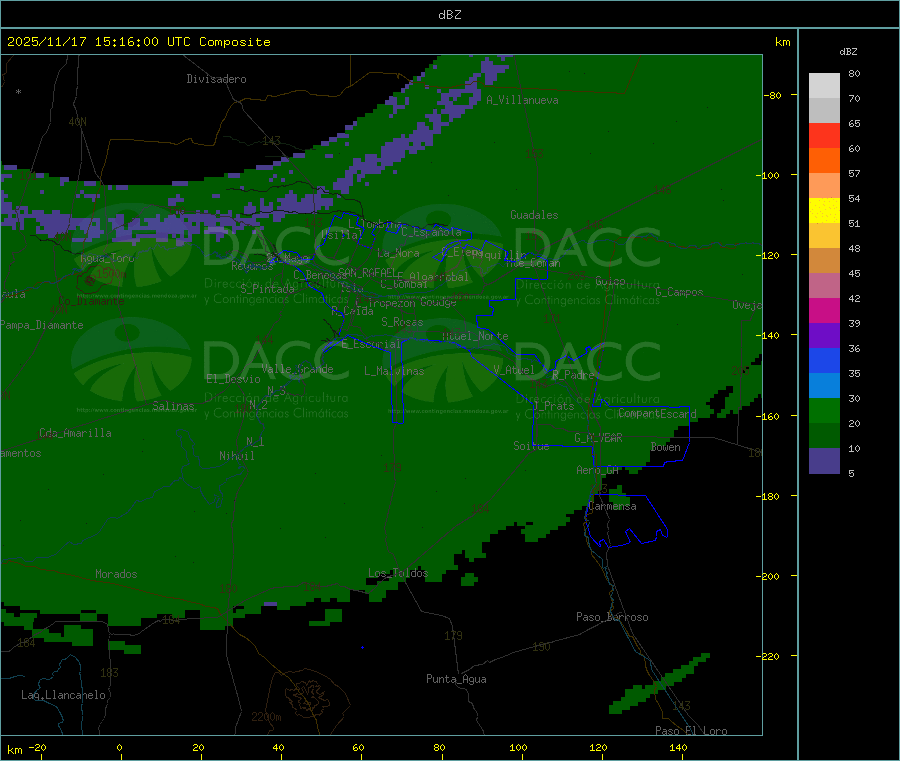Click the La_Nora map label

point(398,253)
